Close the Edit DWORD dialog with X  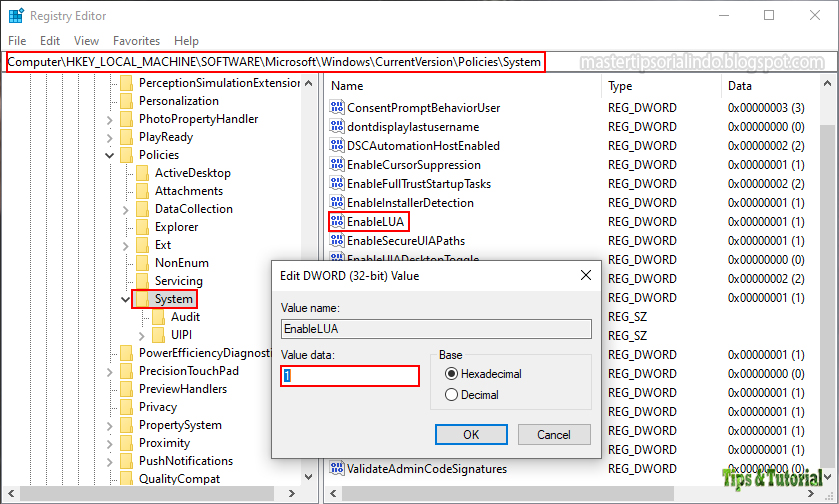pos(586,275)
